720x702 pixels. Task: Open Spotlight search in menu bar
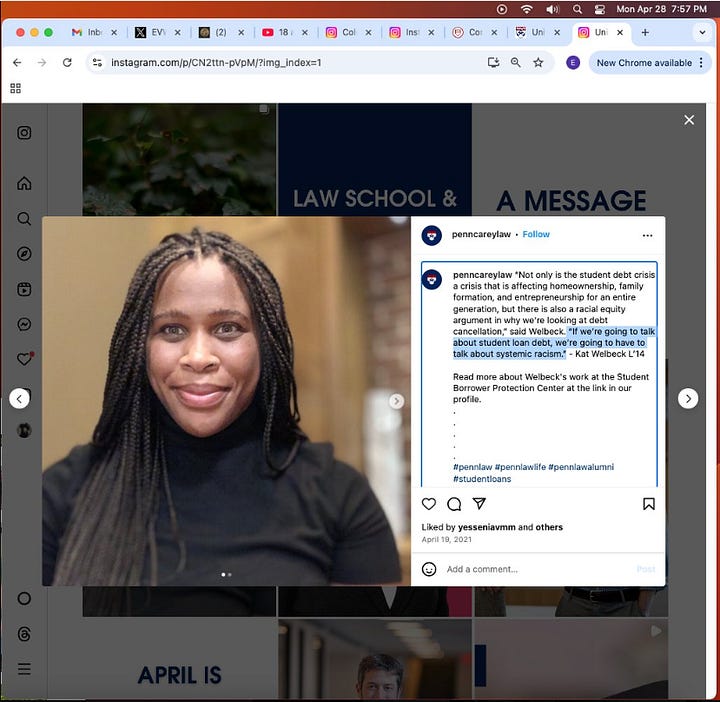click(x=577, y=9)
